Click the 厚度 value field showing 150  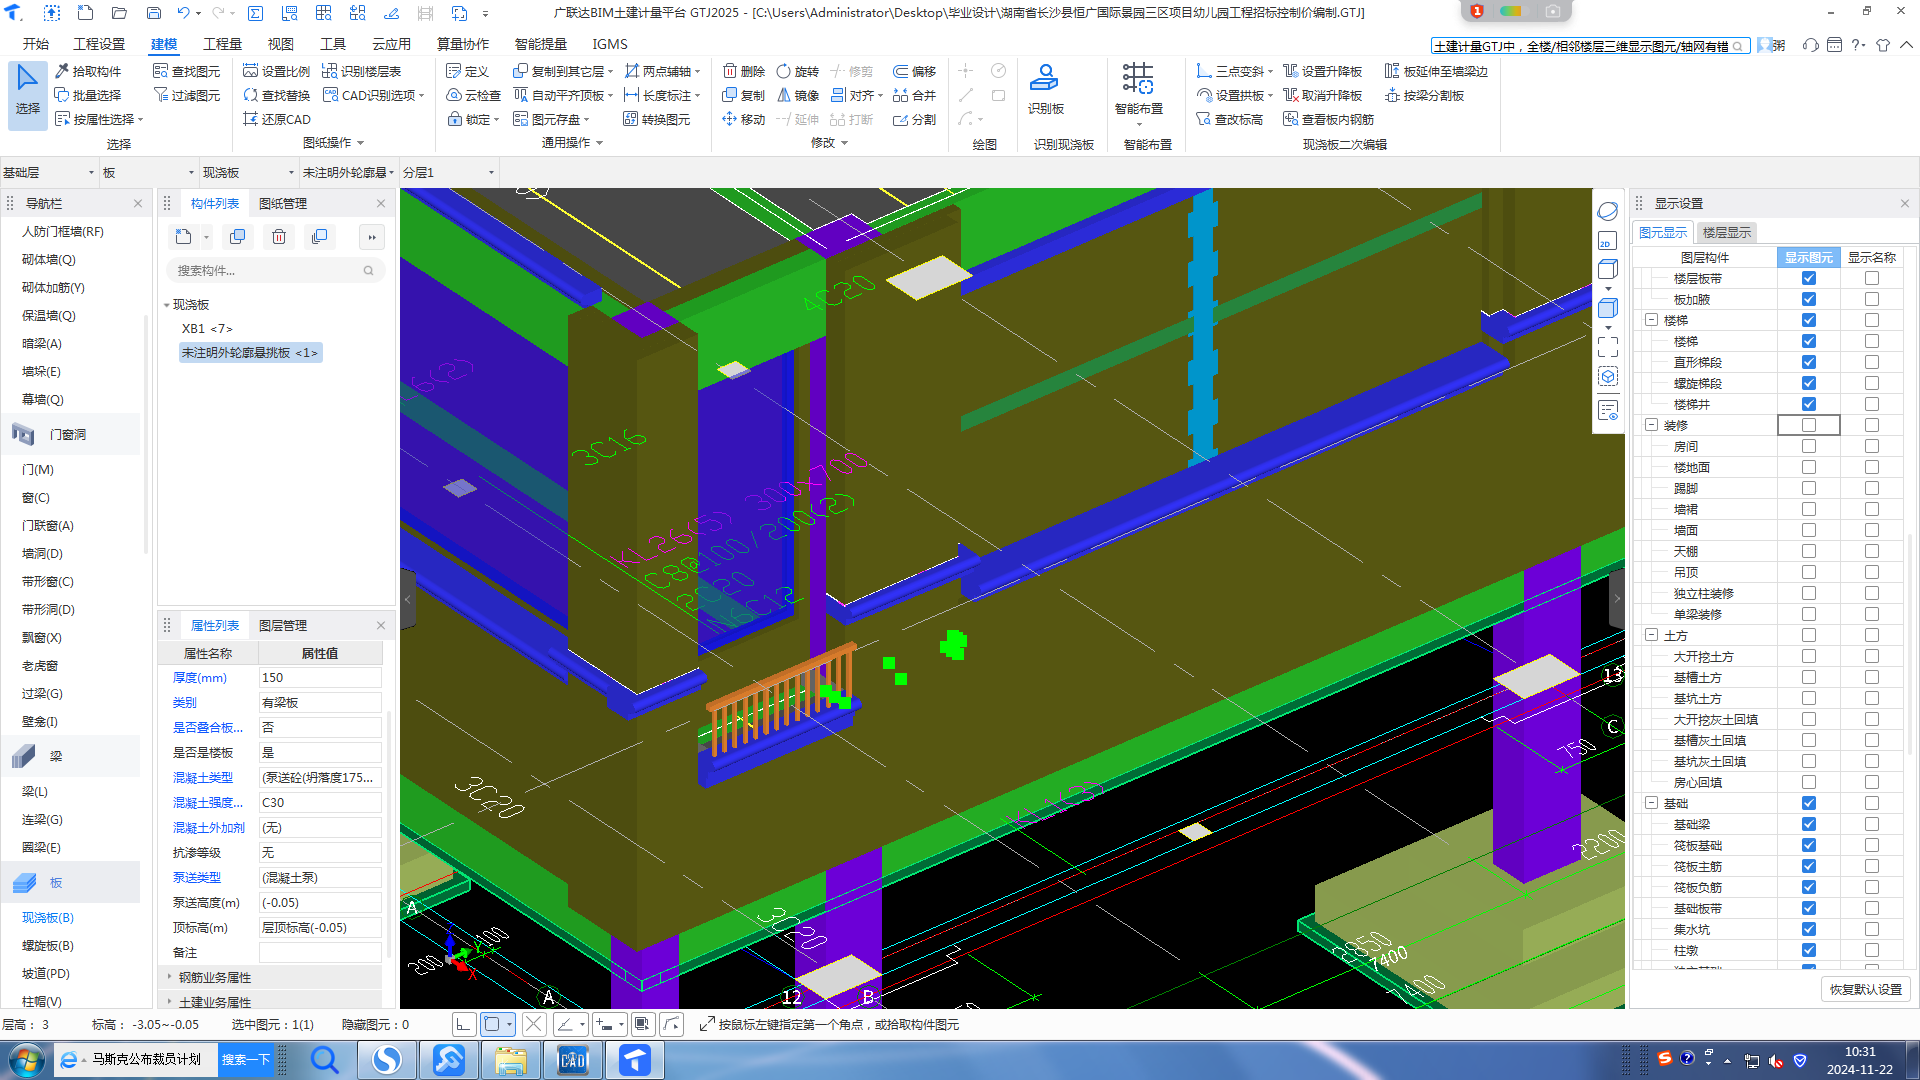[x=320, y=677]
